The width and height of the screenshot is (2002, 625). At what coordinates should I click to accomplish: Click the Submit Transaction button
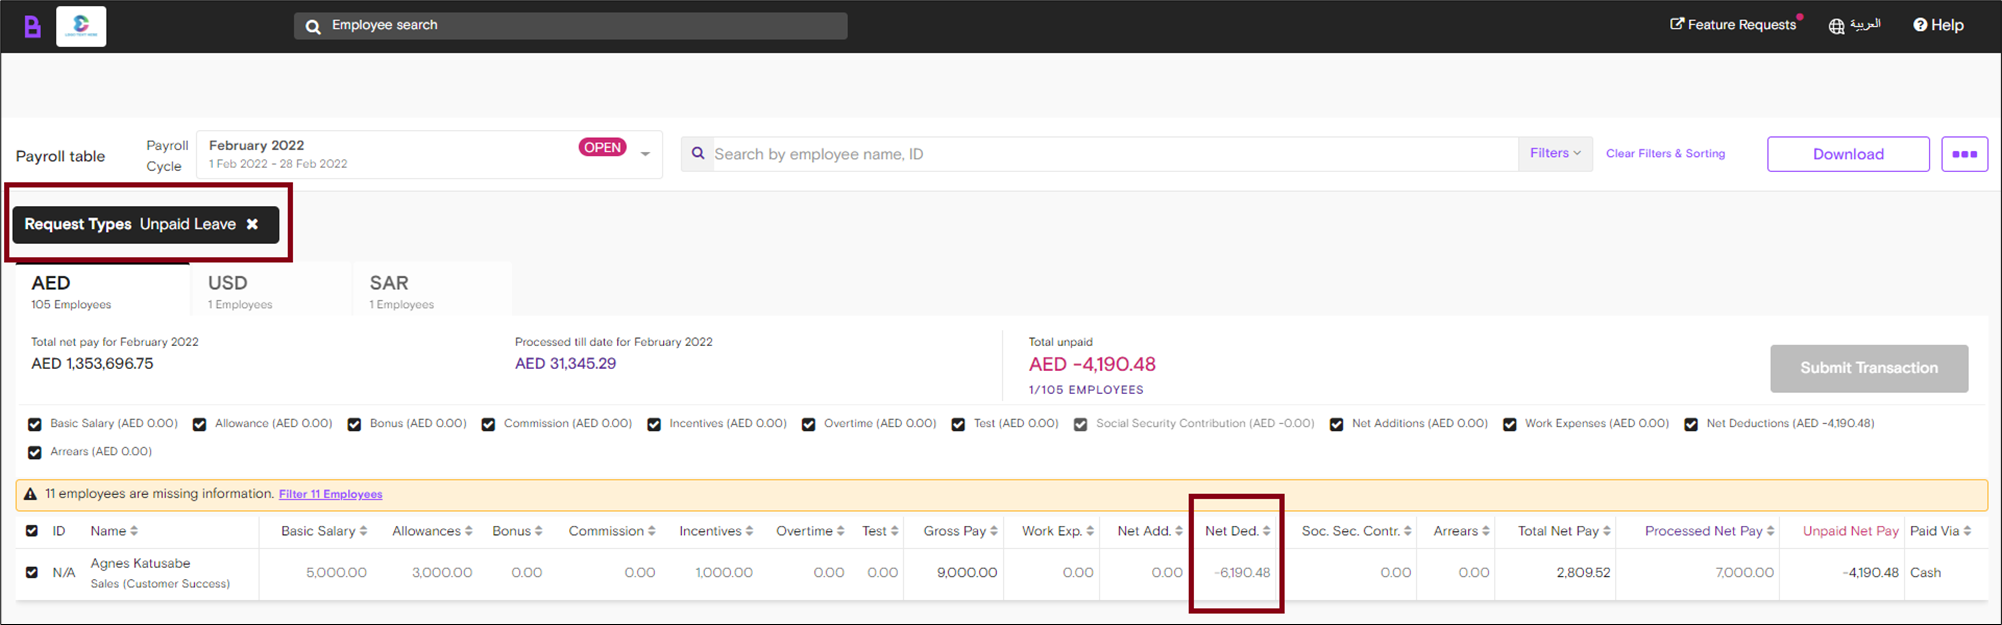coord(1869,368)
